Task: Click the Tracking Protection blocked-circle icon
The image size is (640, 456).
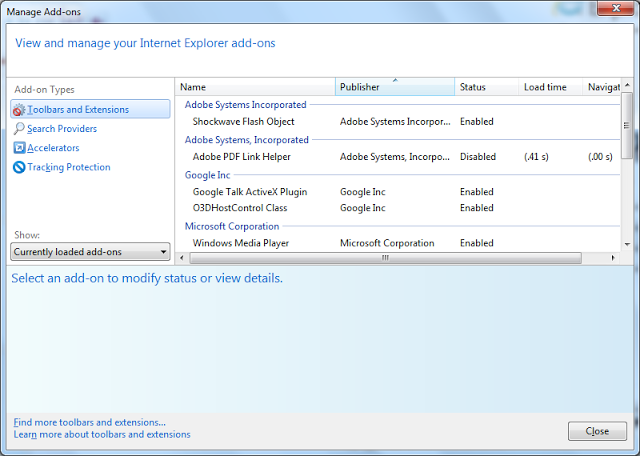Action: click(x=19, y=167)
